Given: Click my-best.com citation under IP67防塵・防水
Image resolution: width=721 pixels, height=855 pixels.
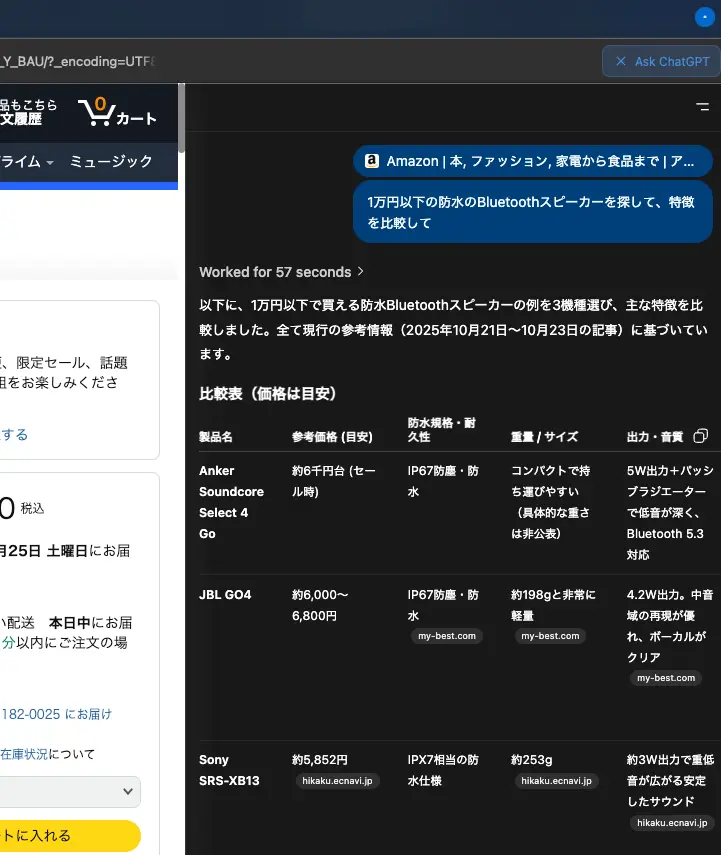Looking at the screenshot, I should (x=446, y=636).
